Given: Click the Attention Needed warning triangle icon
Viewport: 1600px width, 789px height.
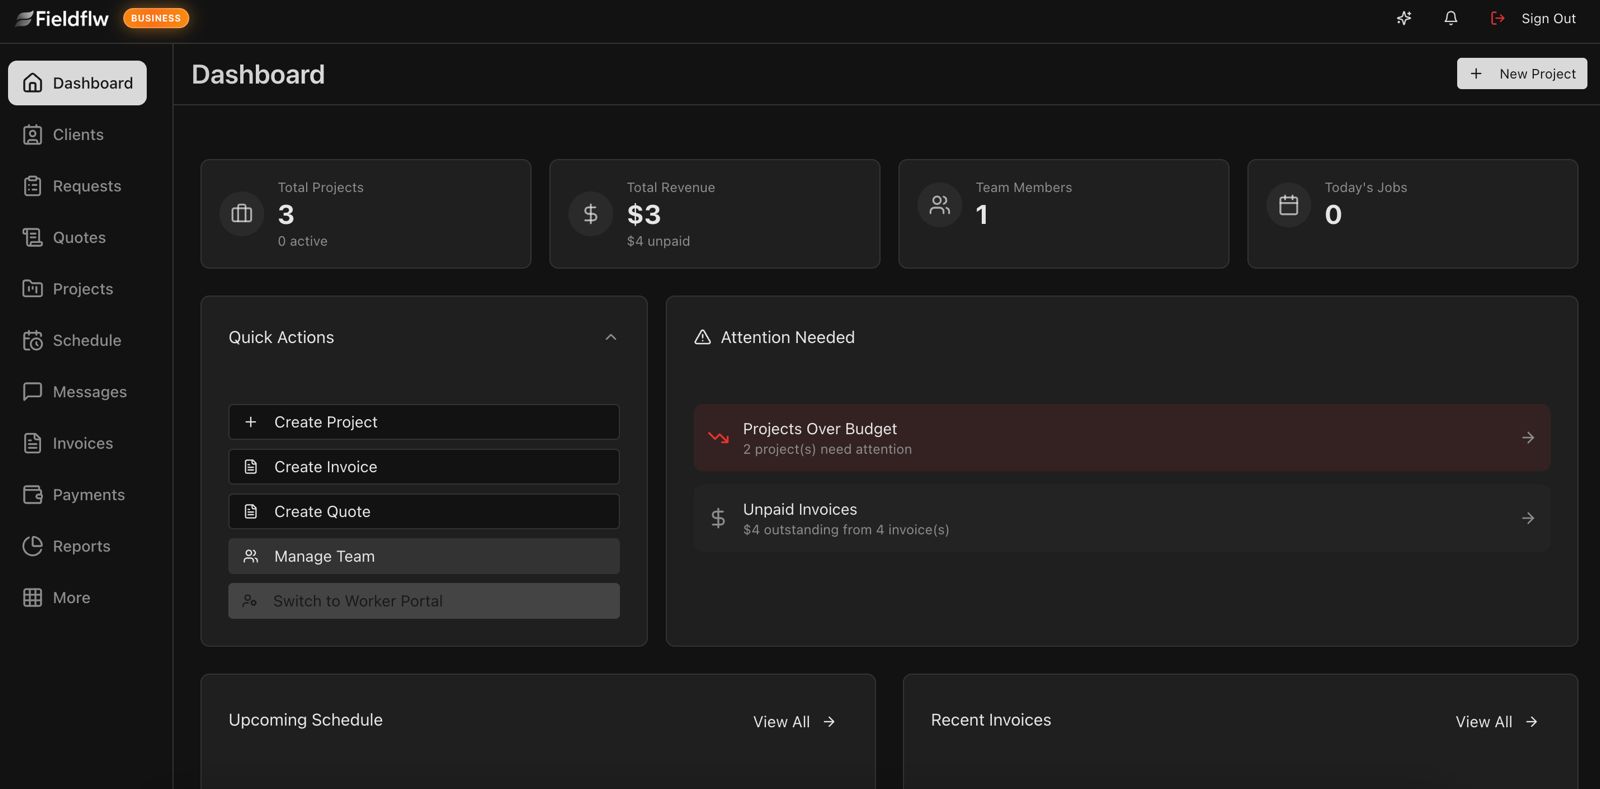Looking at the screenshot, I should 702,337.
